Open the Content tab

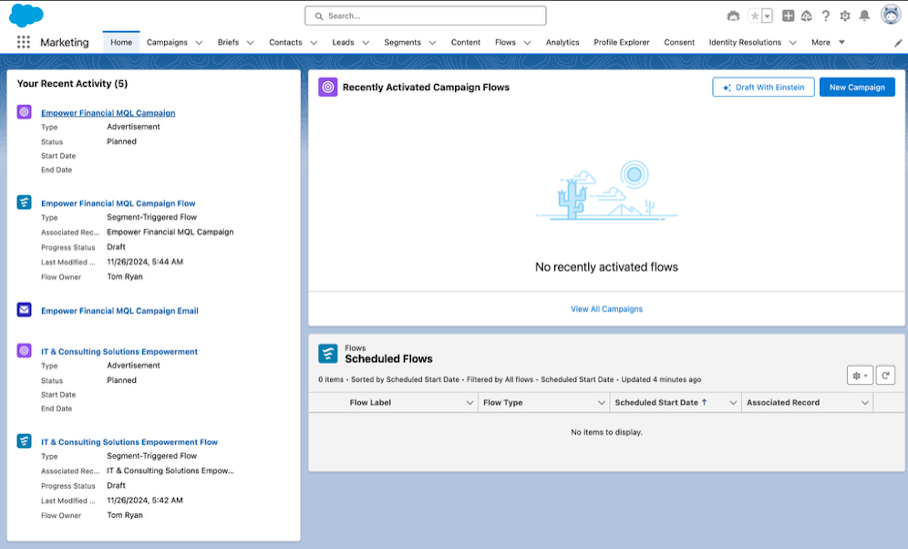coord(466,42)
